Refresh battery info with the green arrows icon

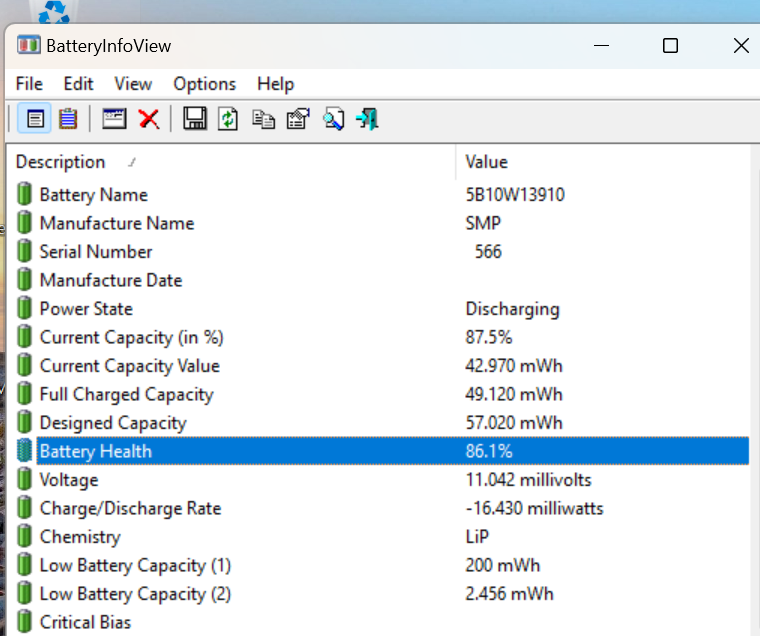[x=228, y=118]
